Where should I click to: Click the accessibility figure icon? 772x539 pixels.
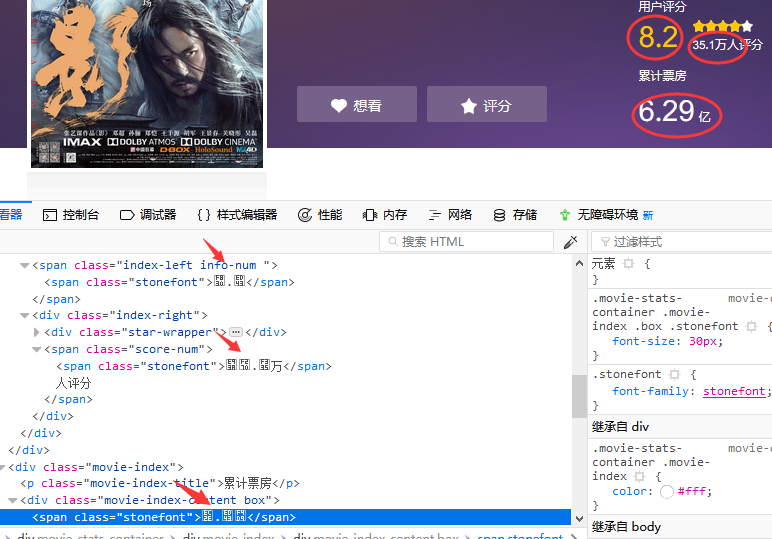565,215
